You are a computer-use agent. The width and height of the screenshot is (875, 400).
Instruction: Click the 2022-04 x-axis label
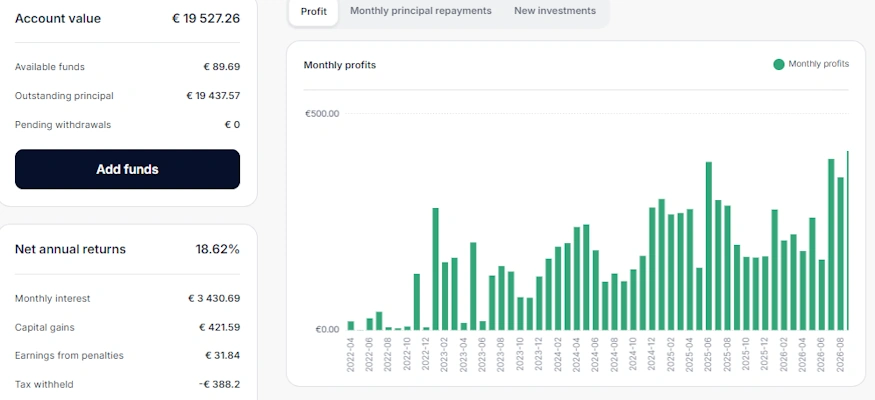coord(350,355)
